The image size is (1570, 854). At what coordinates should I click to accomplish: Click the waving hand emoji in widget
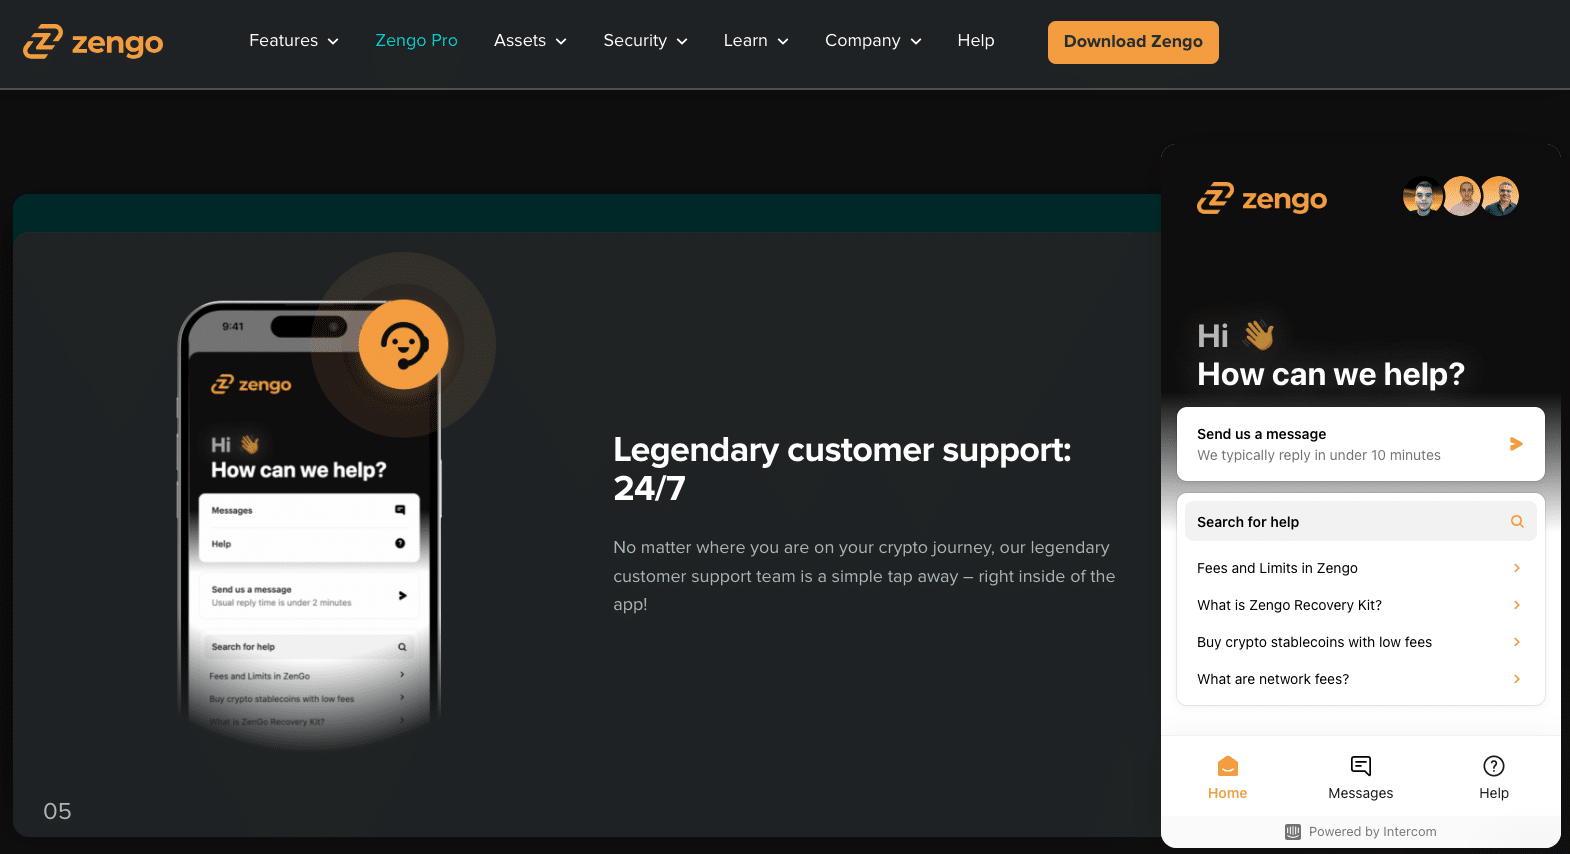coord(1259,335)
